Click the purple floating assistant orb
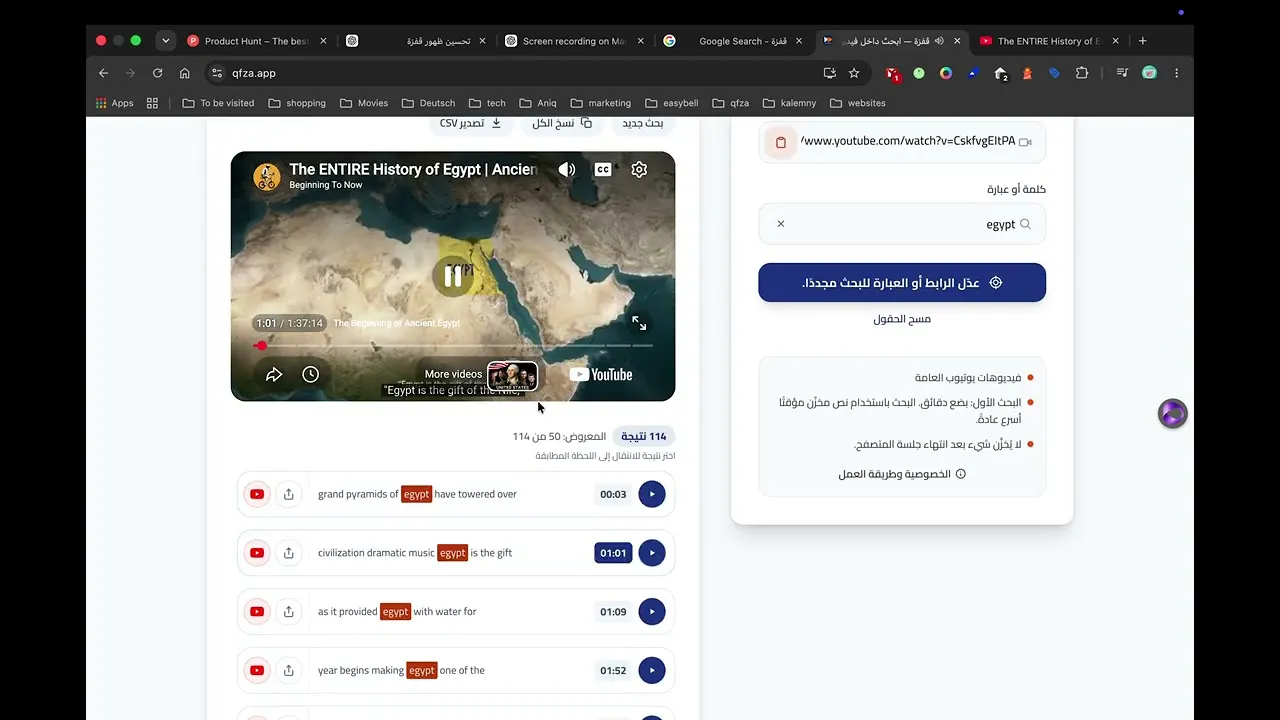The height and width of the screenshot is (720, 1280). pos(1173,413)
